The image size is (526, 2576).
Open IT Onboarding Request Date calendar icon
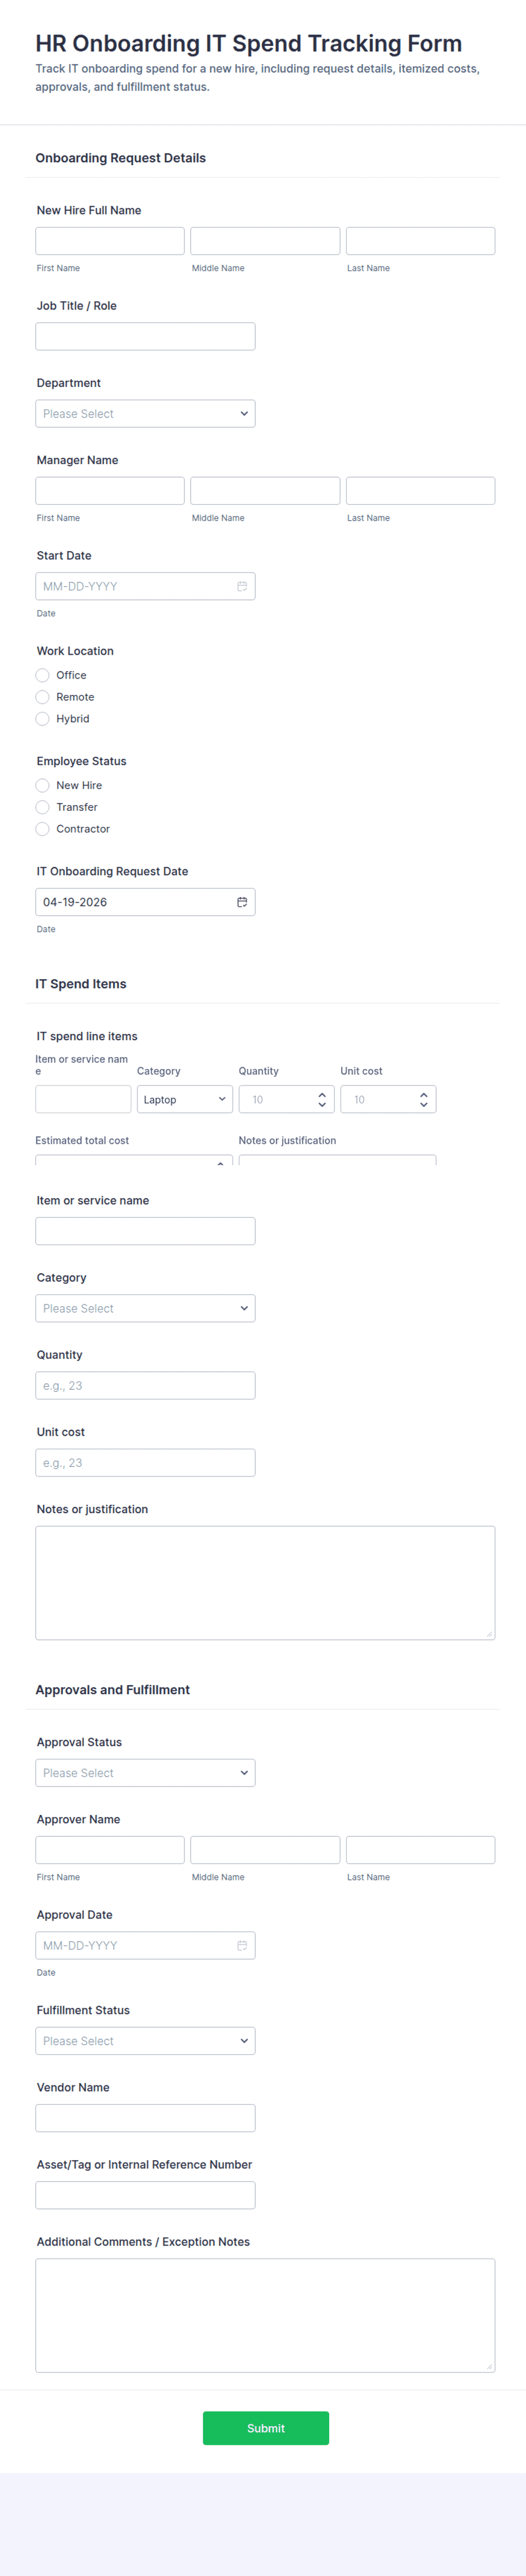[242, 902]
